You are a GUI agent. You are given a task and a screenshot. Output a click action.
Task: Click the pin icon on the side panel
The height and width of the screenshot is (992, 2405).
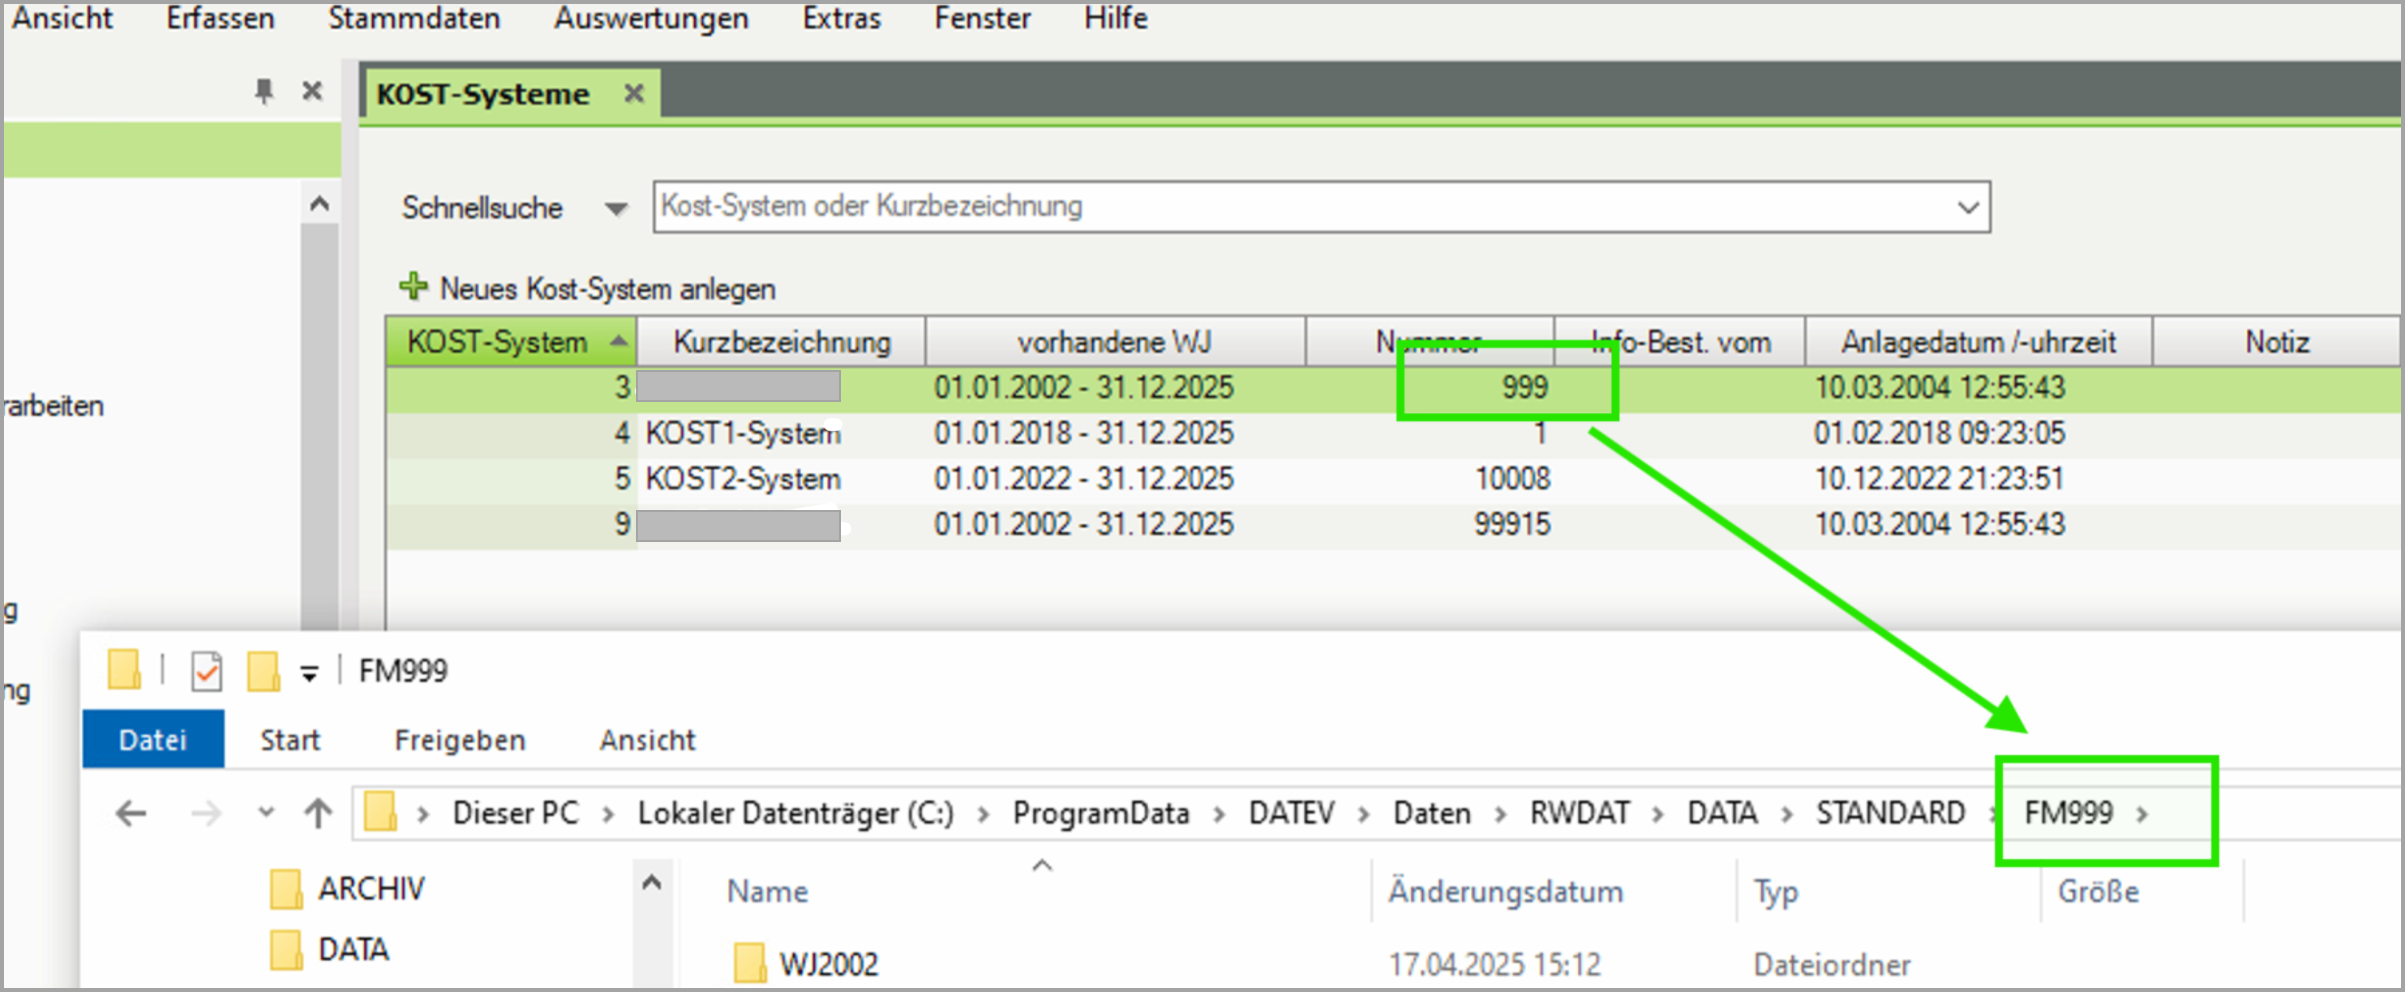[263, 92]
